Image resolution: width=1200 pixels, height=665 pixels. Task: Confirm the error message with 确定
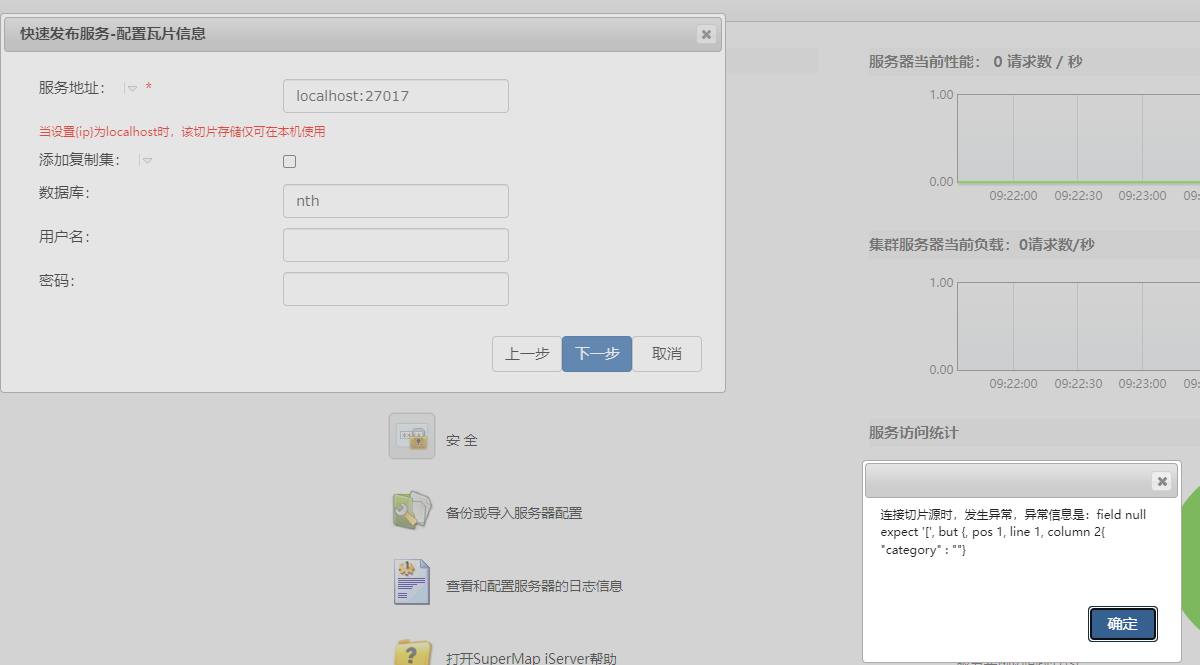[1123, 624]
